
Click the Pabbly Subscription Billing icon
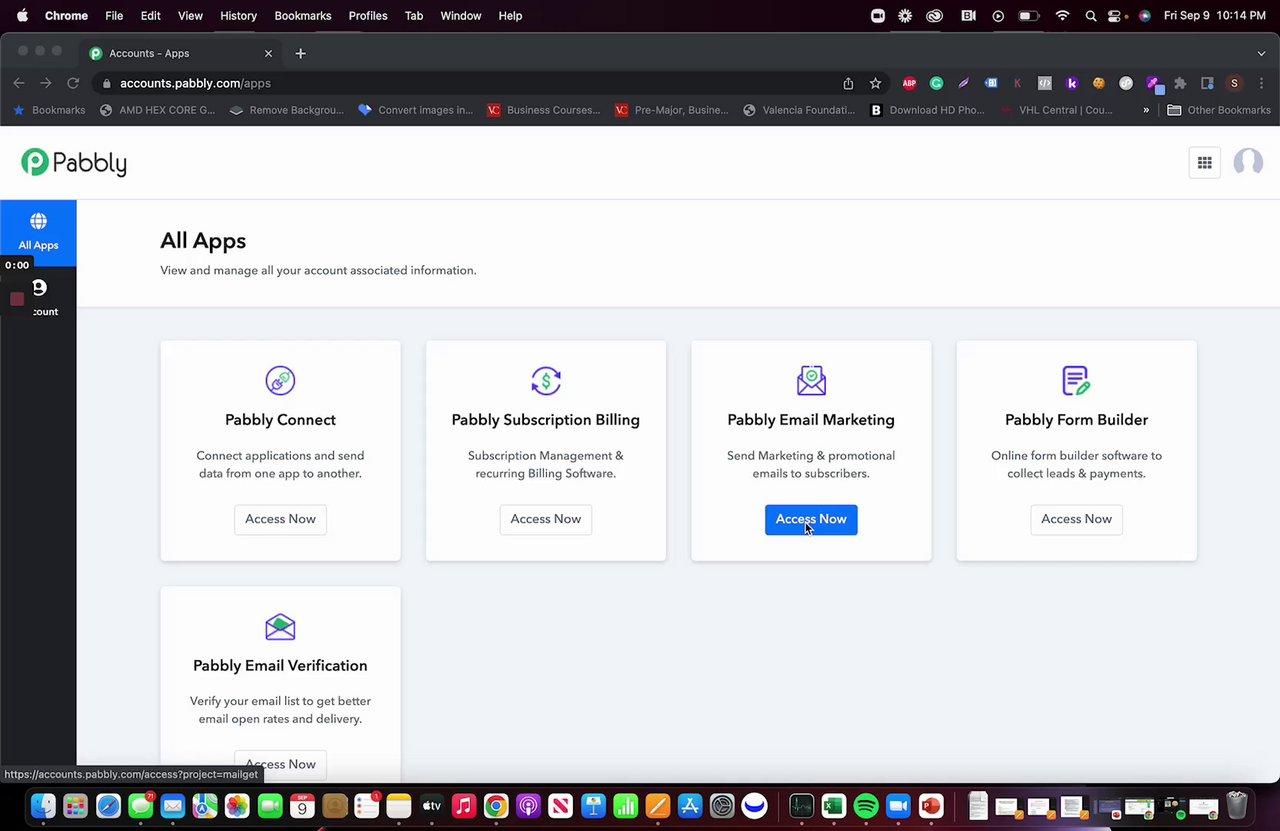(x=546, y=380)
